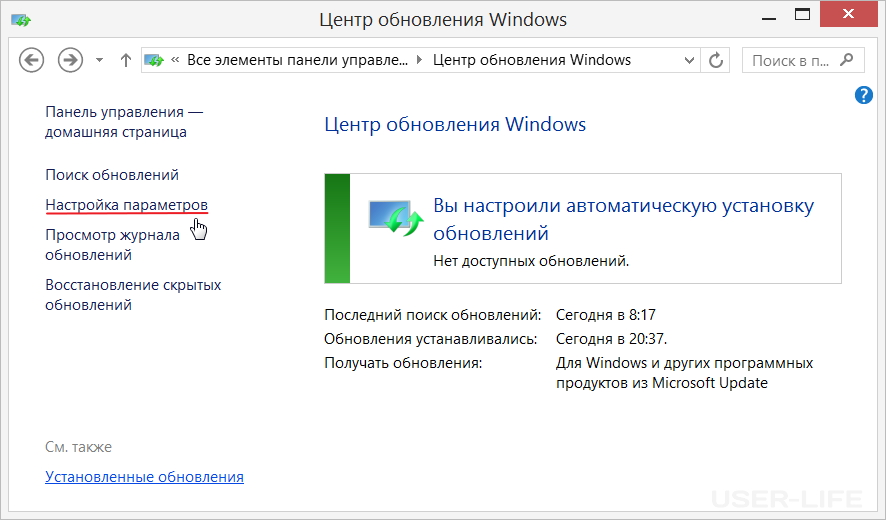Open the "Установленные обновления" link

[x=144, y=477]
